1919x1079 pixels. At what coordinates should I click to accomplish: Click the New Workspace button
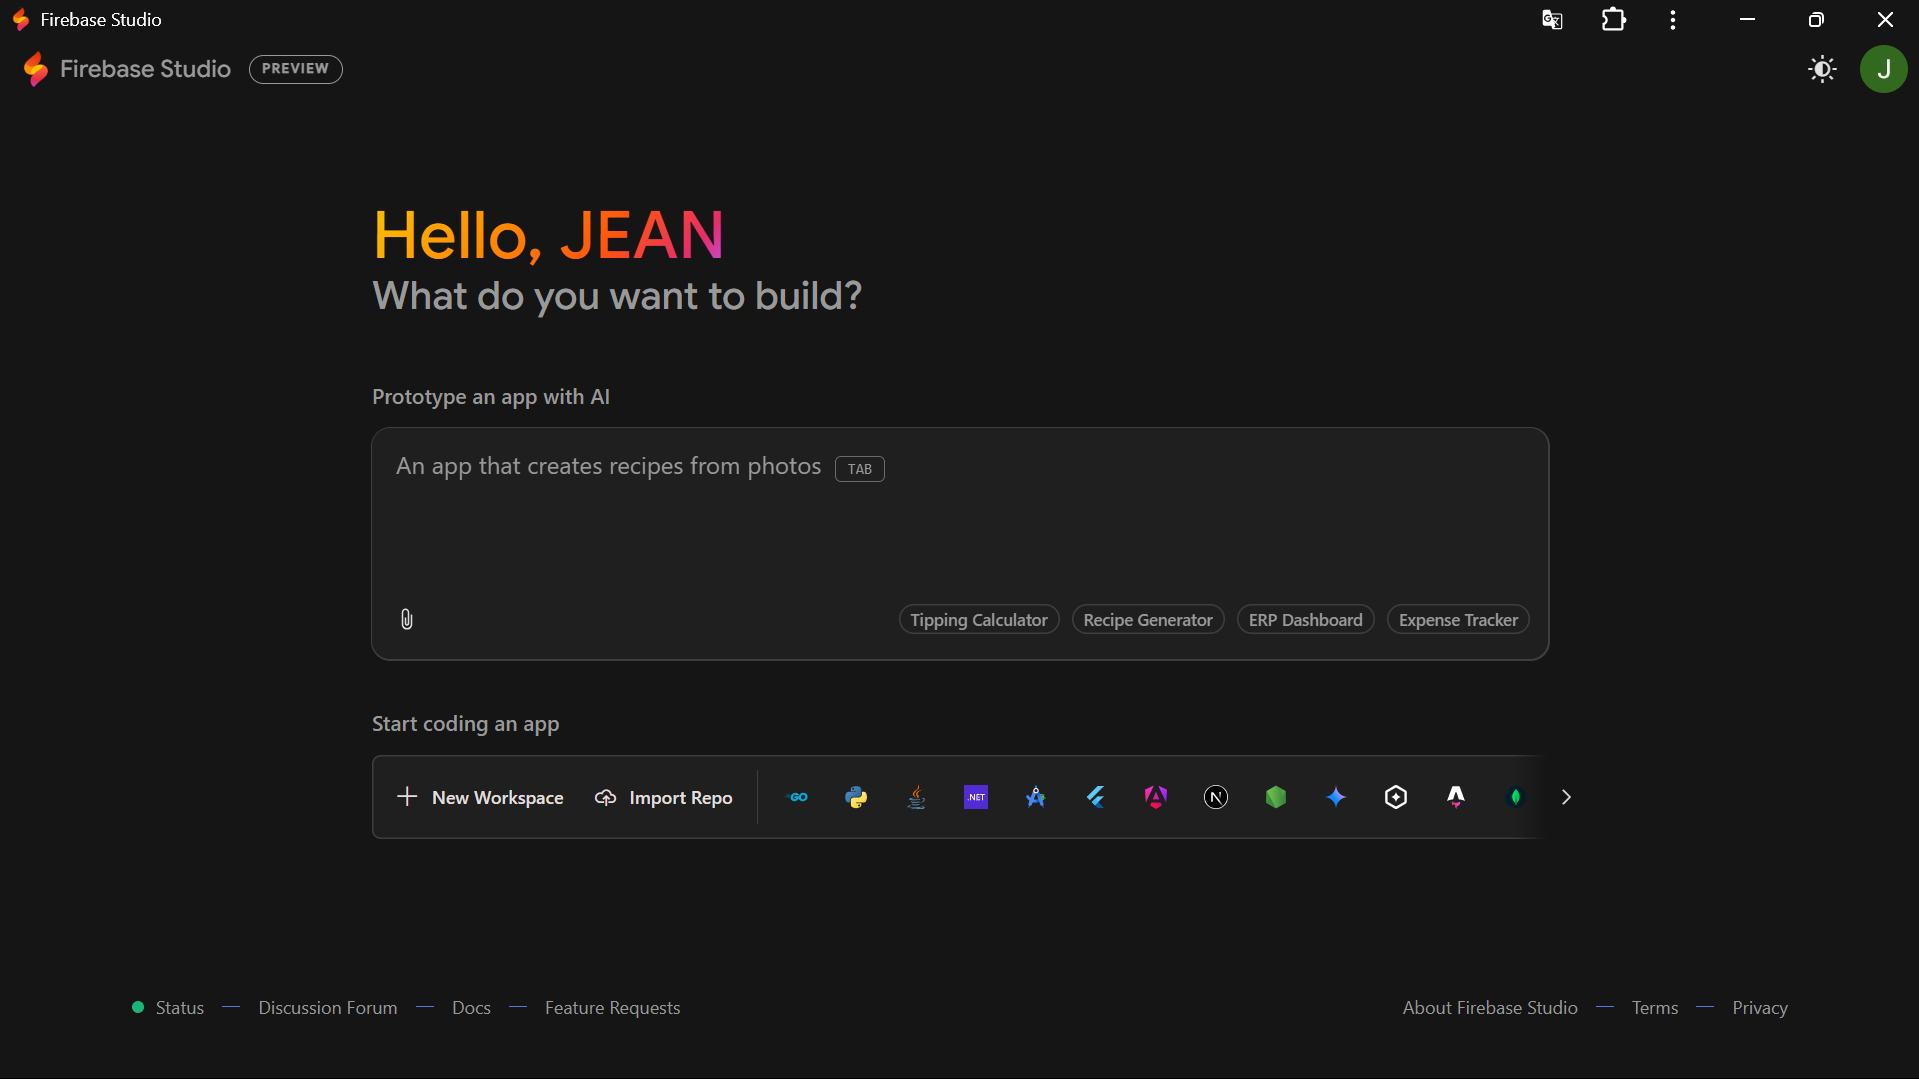(x=480, y=797)
